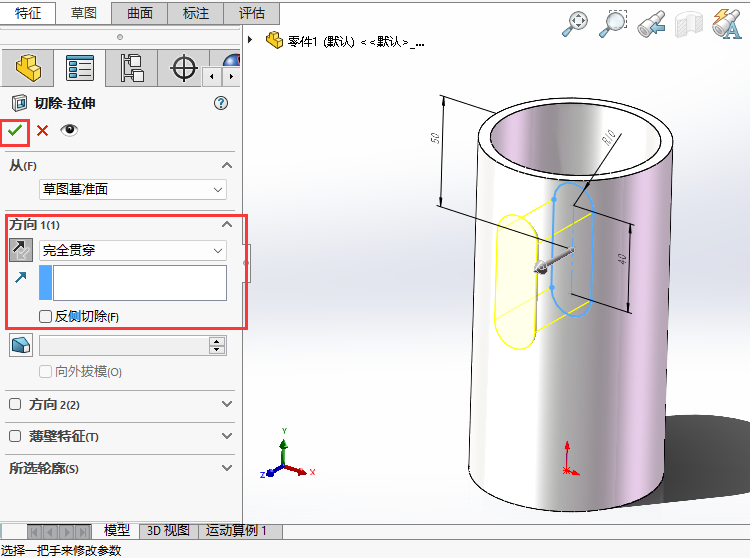Click the Zoom to Fit icon

tap(575, 24)
